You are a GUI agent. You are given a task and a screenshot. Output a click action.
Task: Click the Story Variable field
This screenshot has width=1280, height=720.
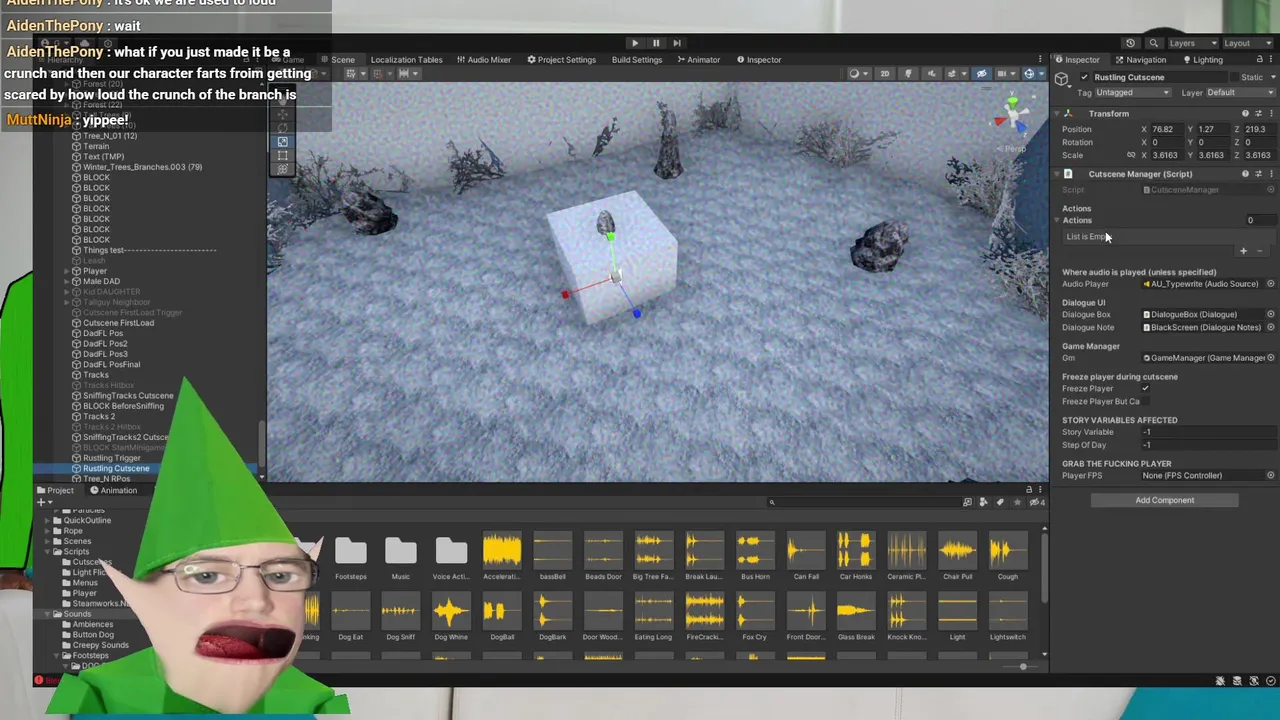1210,432
